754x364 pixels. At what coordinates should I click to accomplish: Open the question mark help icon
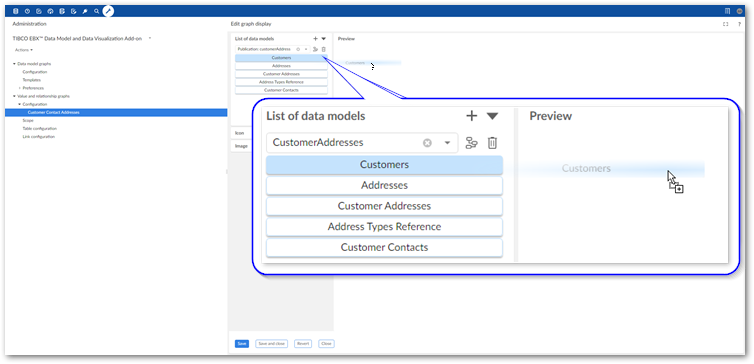point(739,24)
